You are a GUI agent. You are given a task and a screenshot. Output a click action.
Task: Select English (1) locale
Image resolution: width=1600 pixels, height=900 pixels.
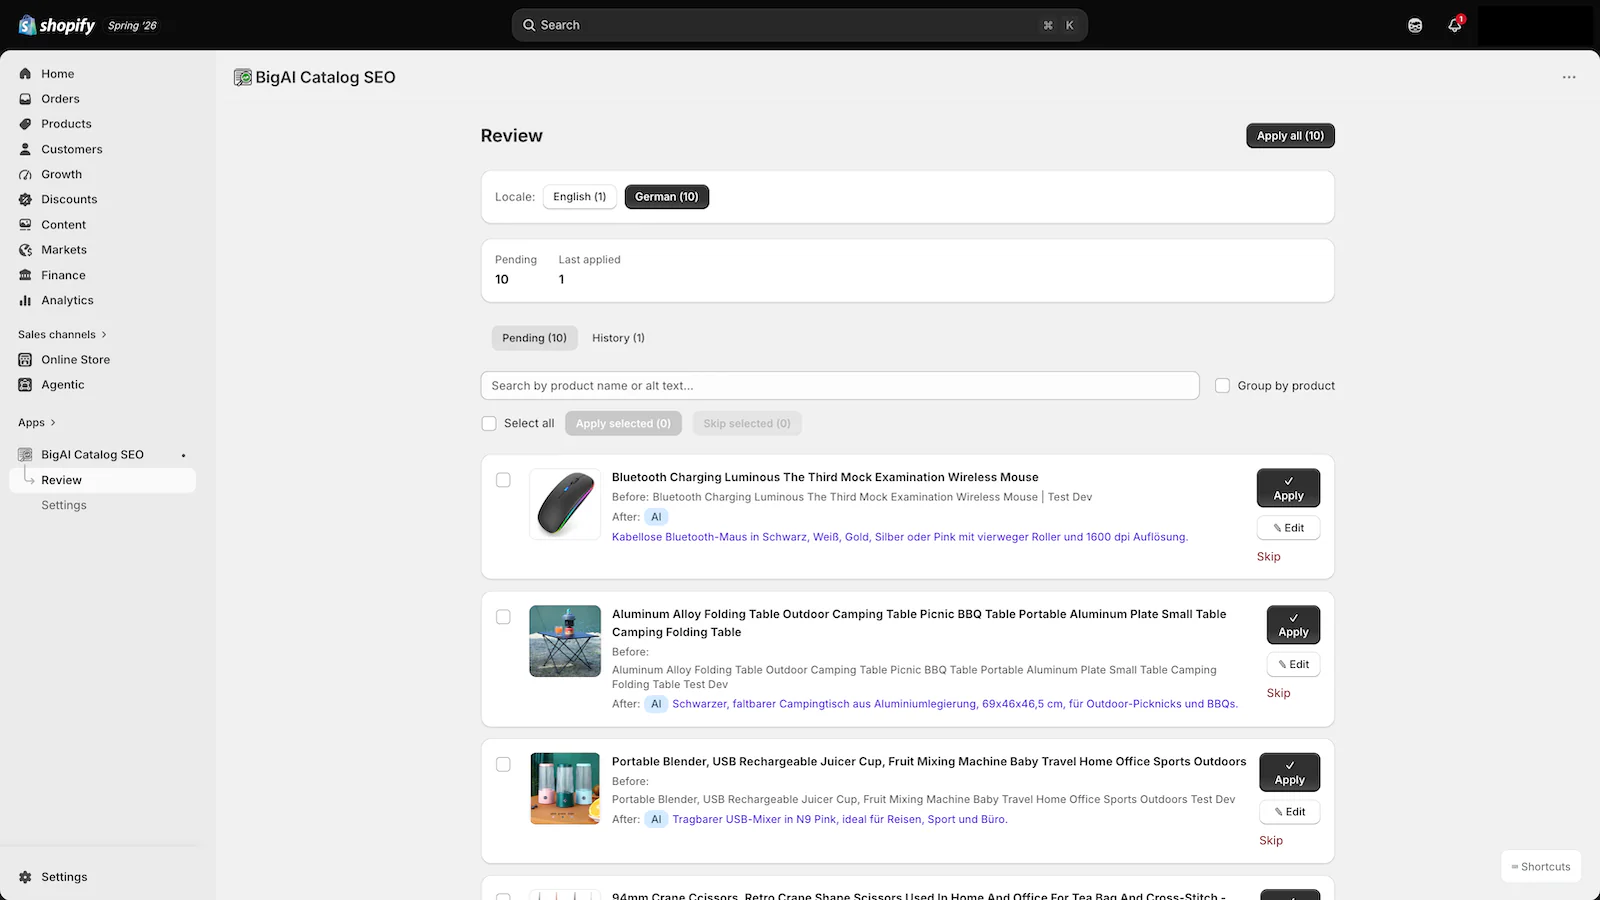580,197
